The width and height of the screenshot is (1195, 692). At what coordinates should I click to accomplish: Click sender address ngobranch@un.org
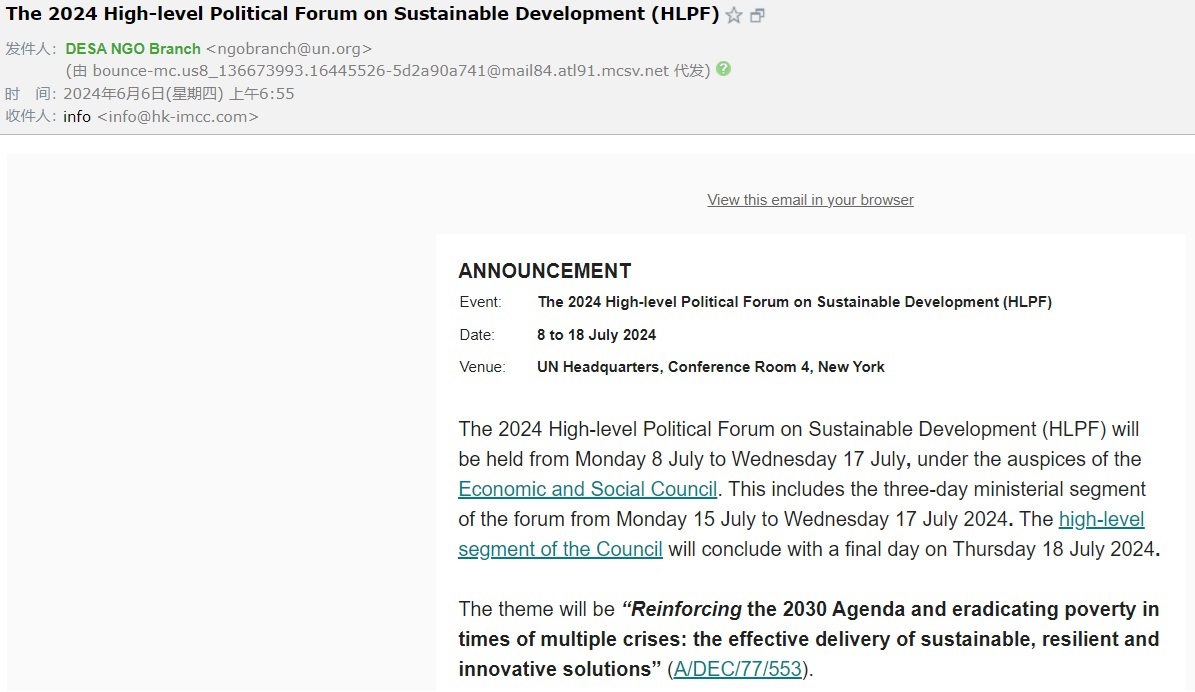[289, 49]
